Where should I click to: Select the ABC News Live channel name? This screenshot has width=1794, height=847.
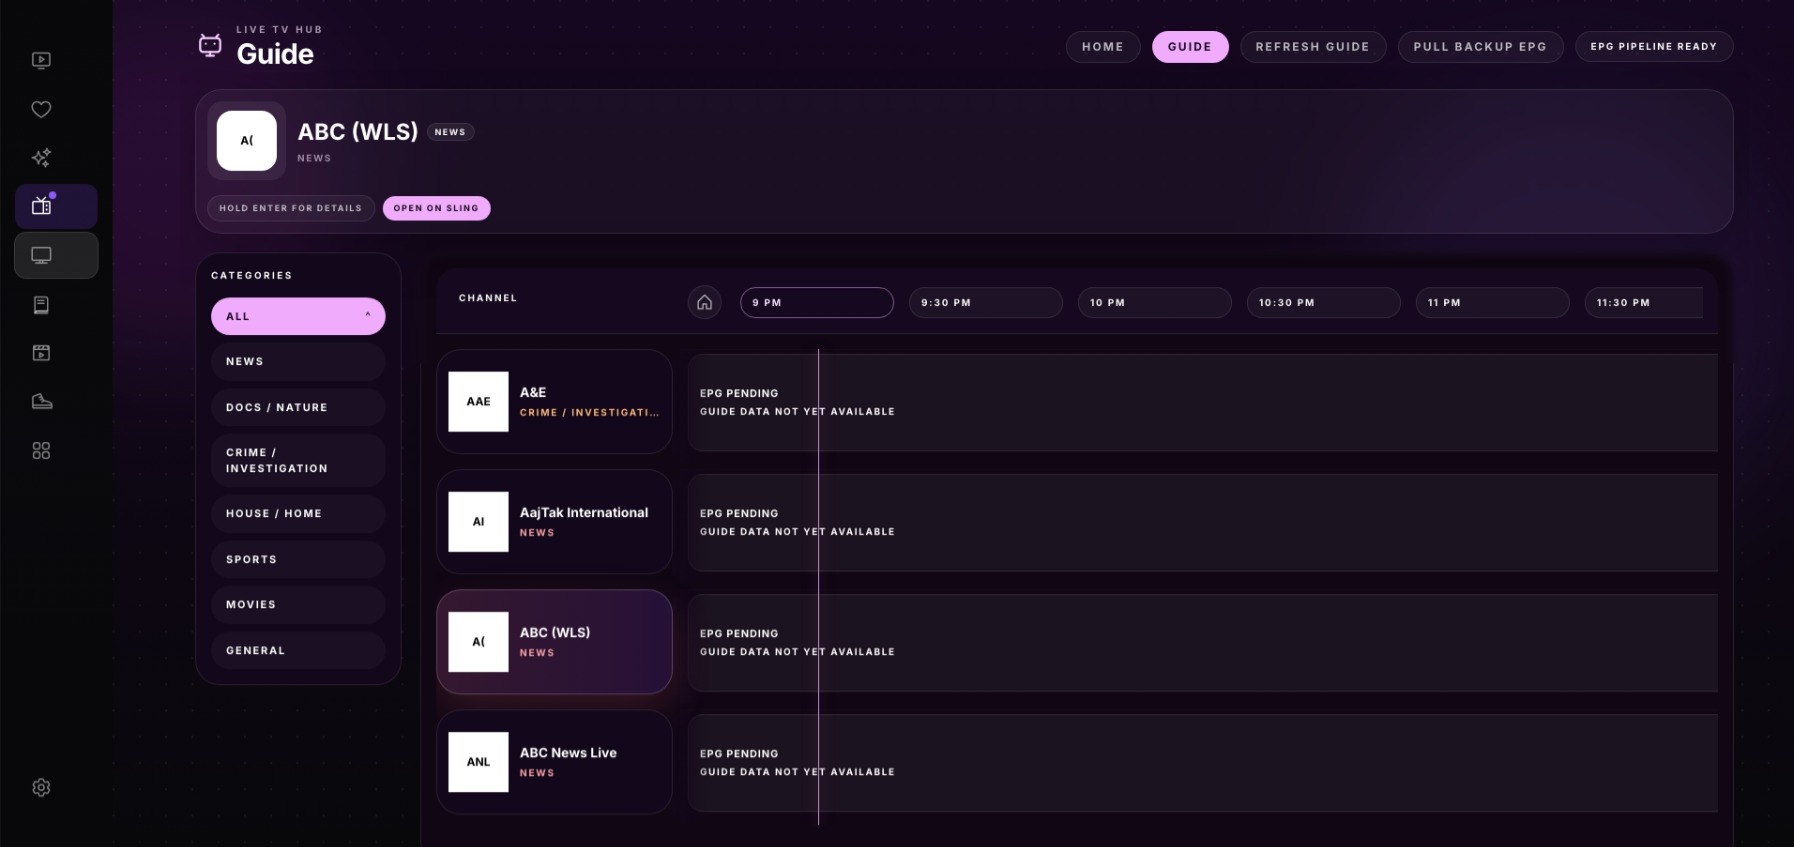568,753
